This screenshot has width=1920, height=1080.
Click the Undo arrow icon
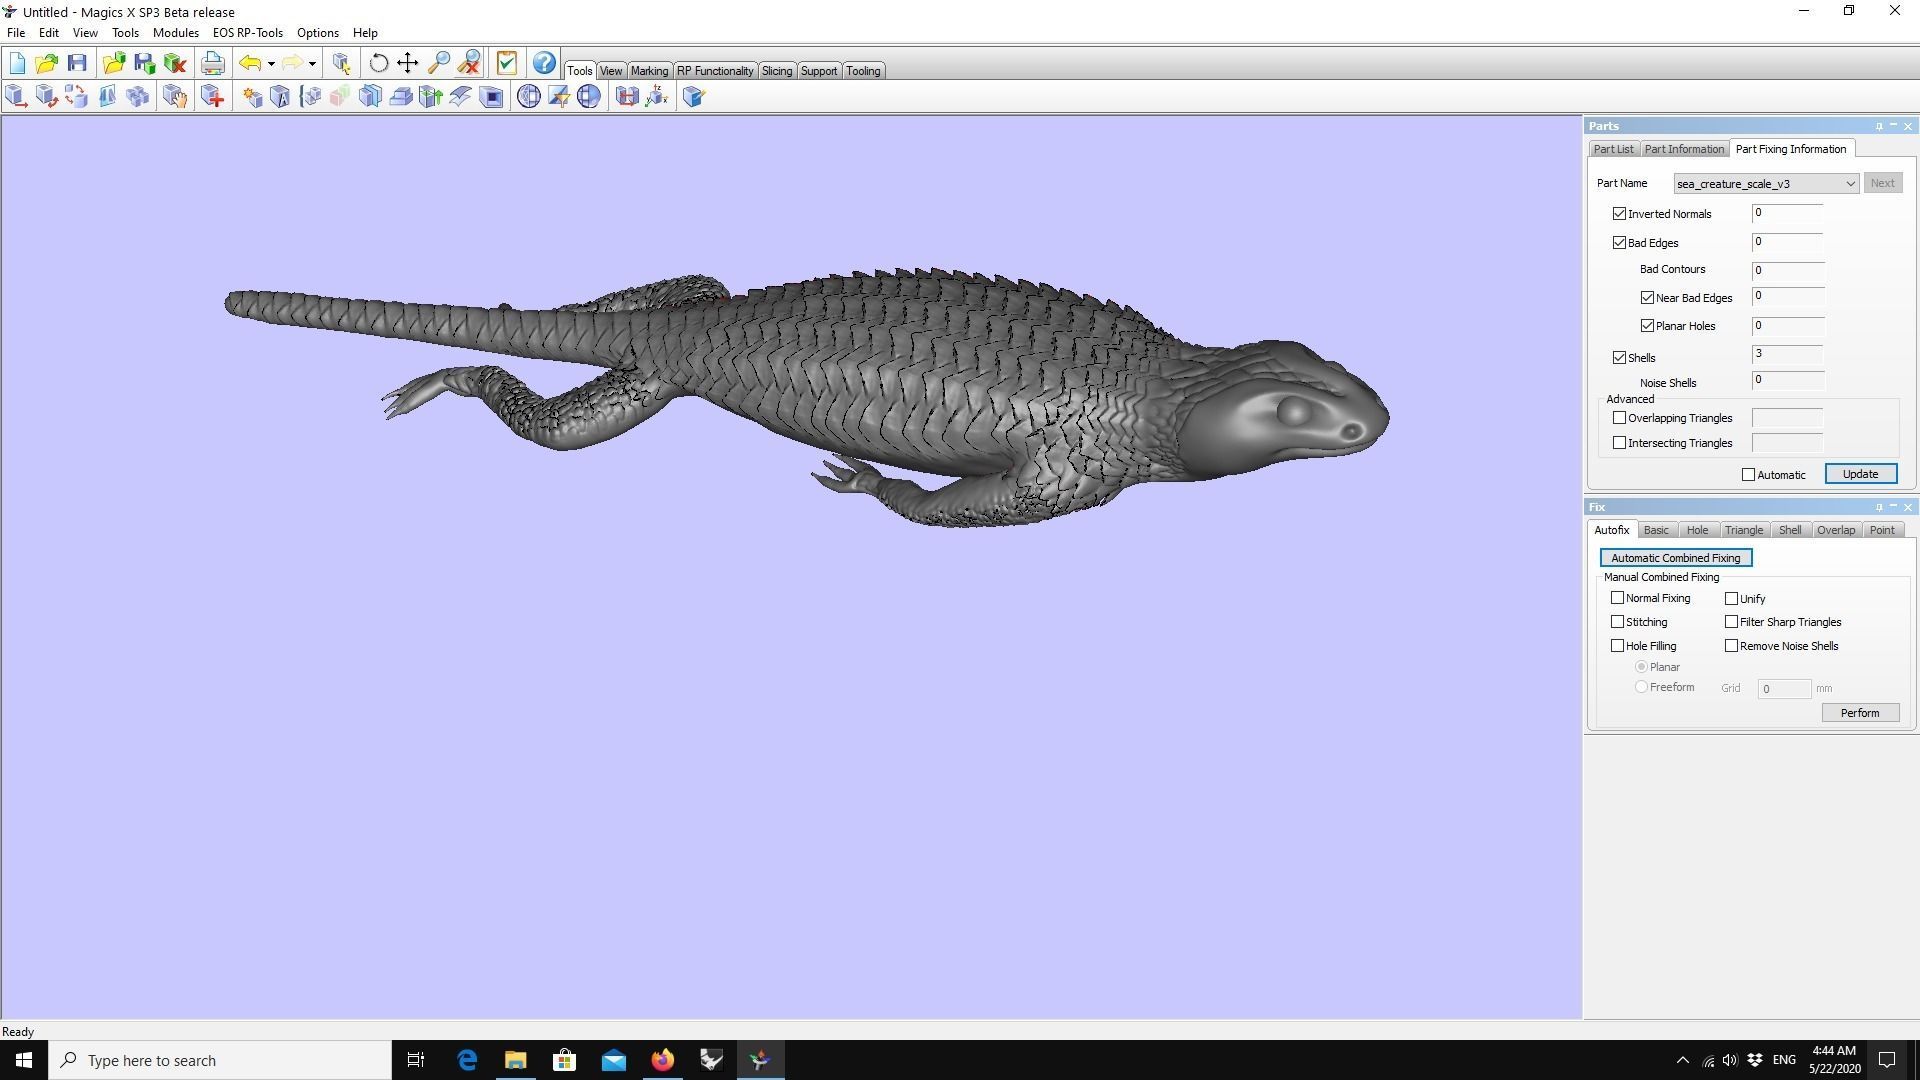(250, 63)
